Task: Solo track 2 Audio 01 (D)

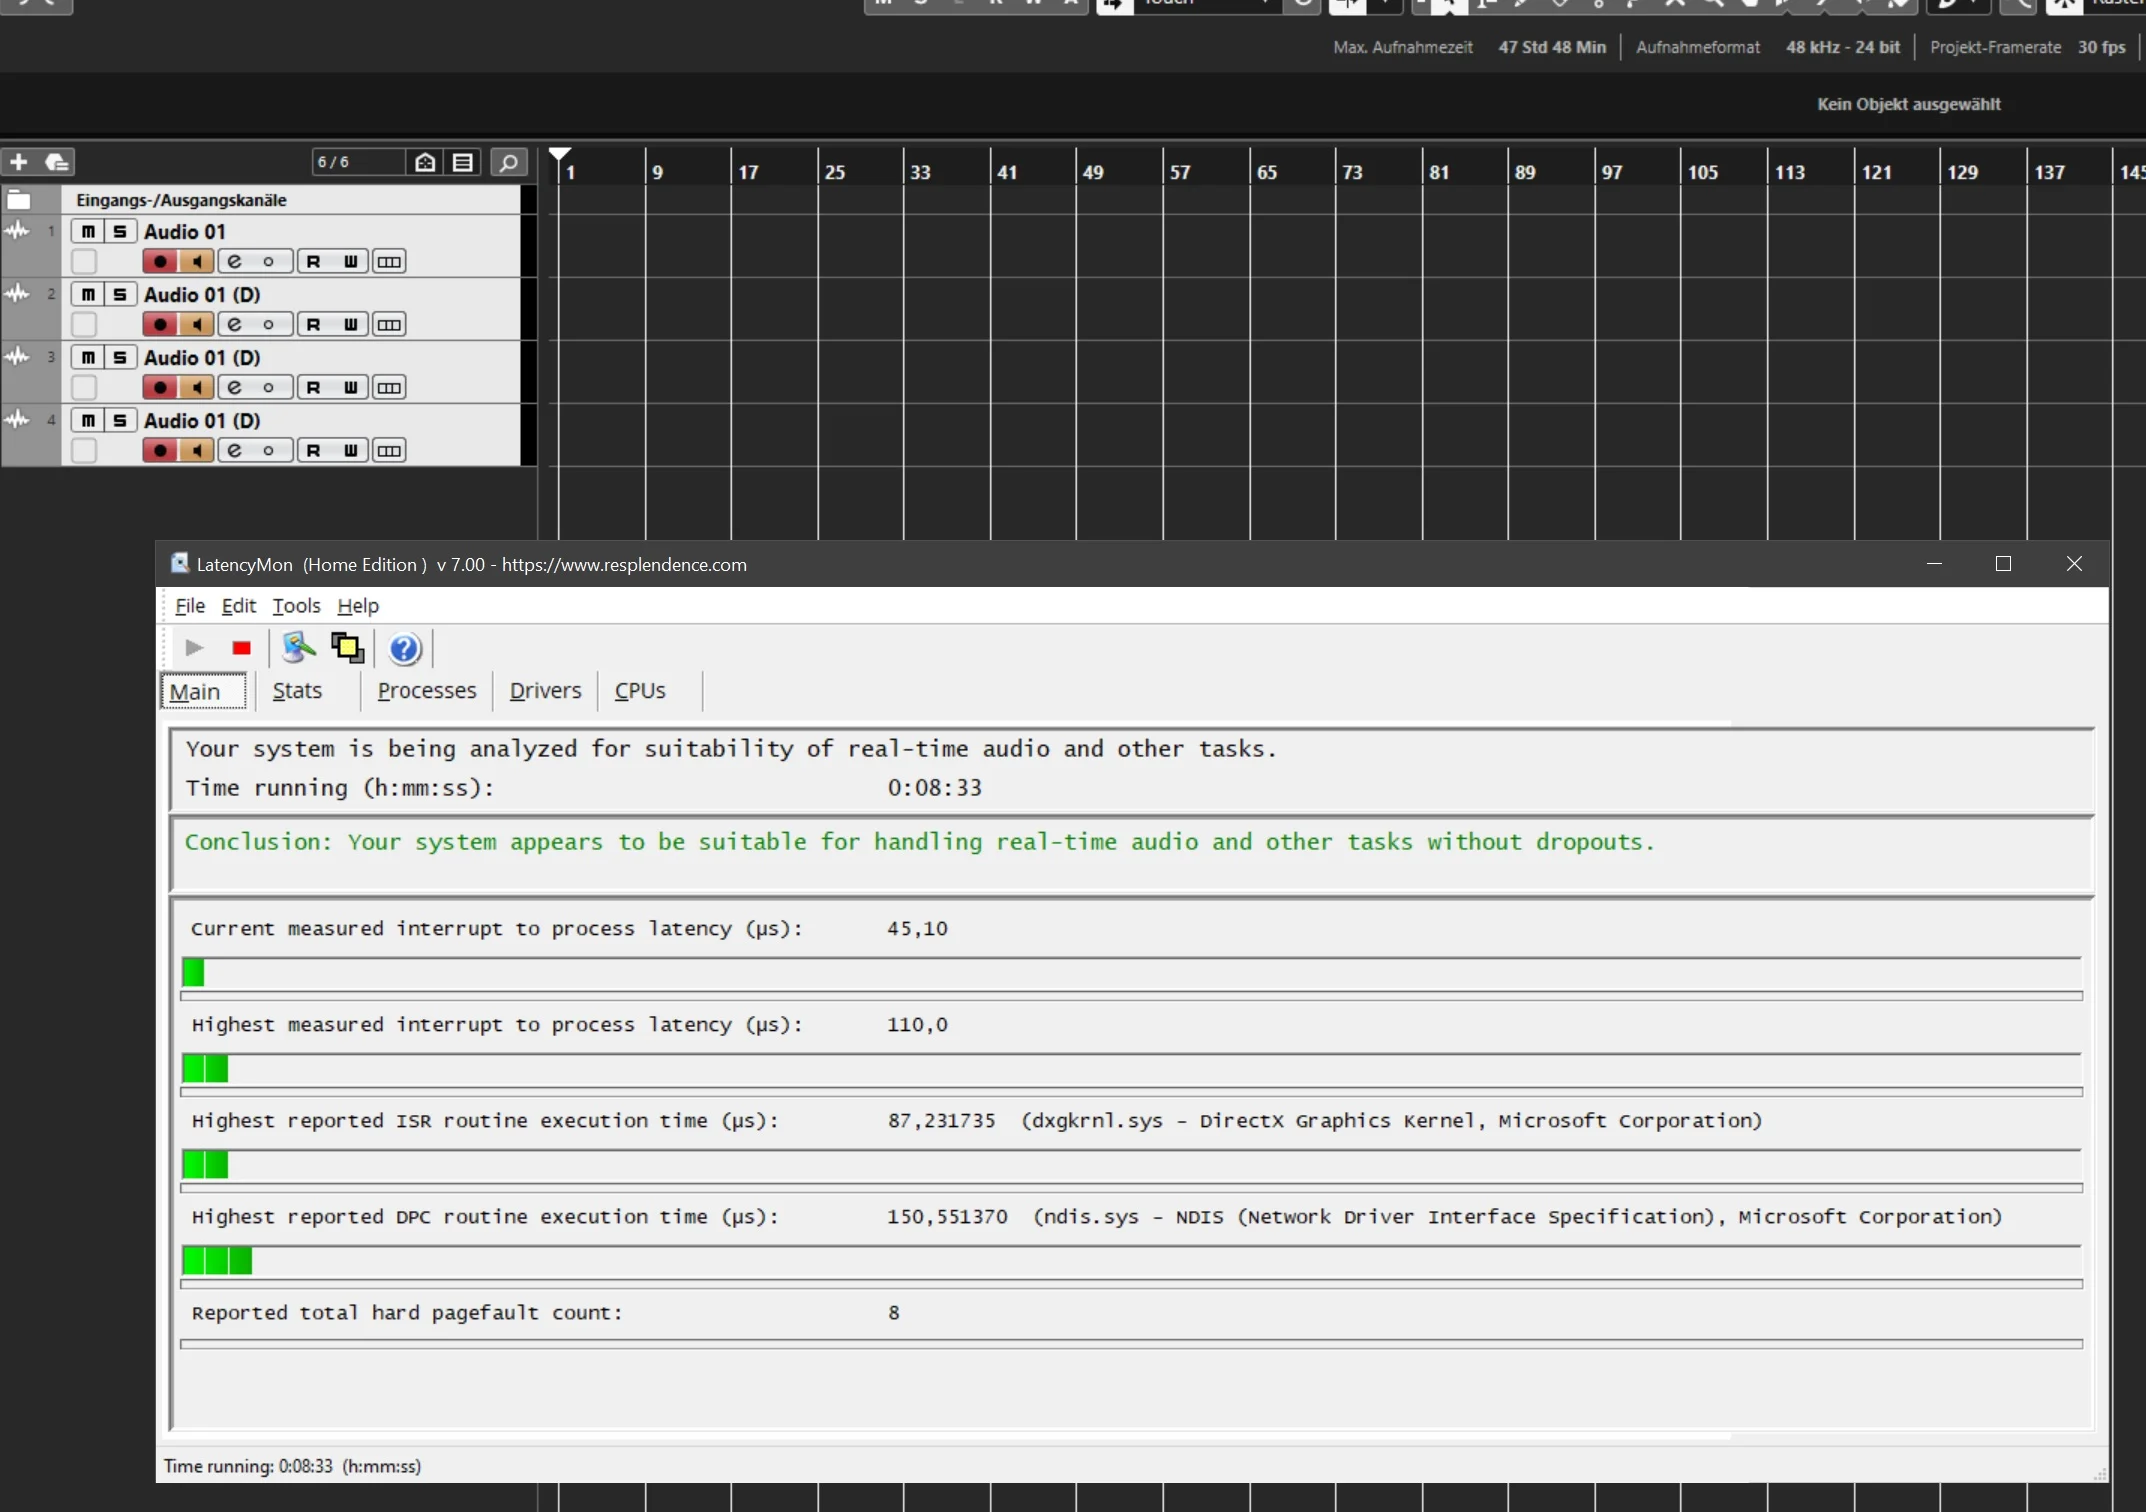Action: 120,294
